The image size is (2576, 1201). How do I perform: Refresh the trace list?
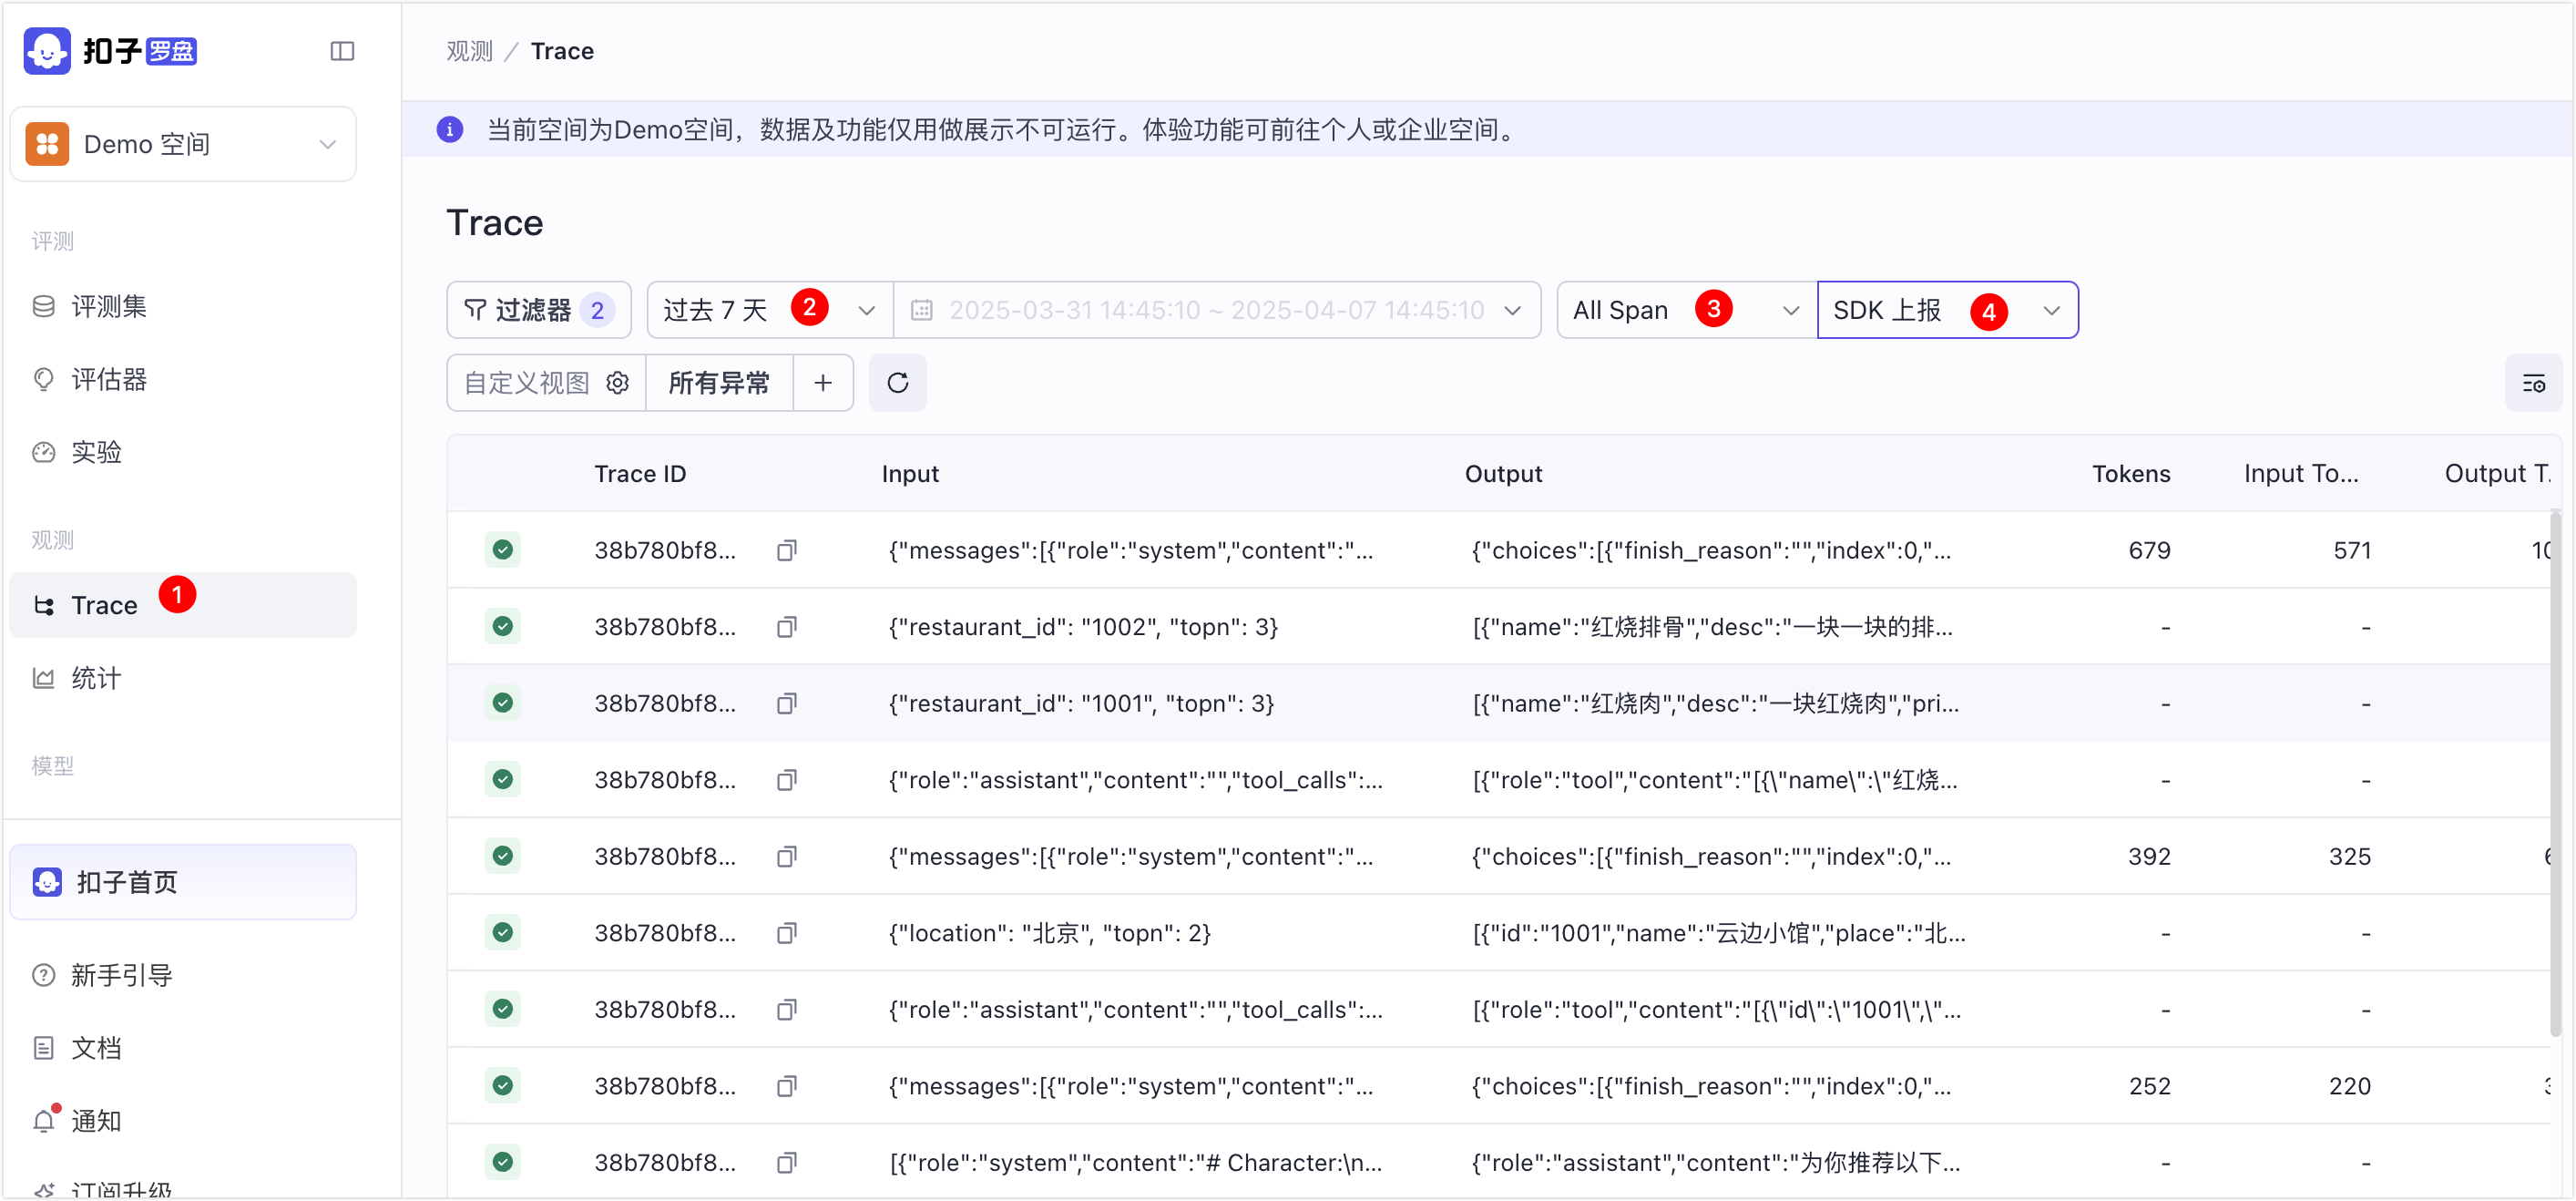point(898,383)
